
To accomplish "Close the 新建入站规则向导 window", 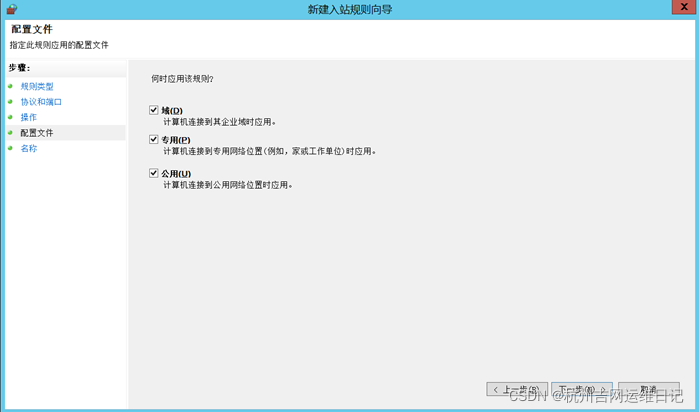I will 684,7.
